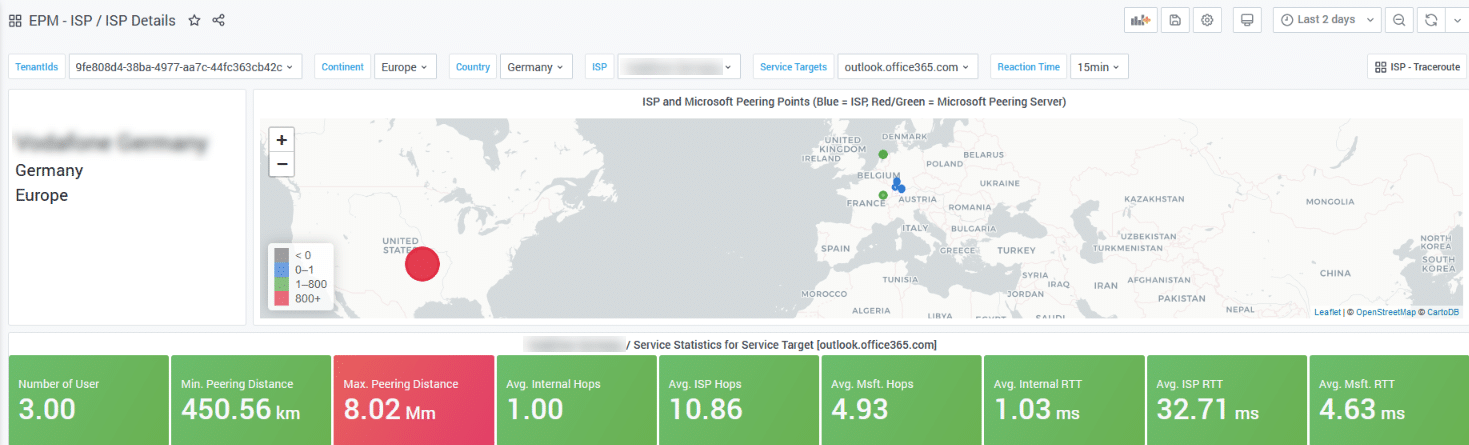The image size is (1469, 445).
Task: Star this dashboard as favorite
Action: point(194,20)
